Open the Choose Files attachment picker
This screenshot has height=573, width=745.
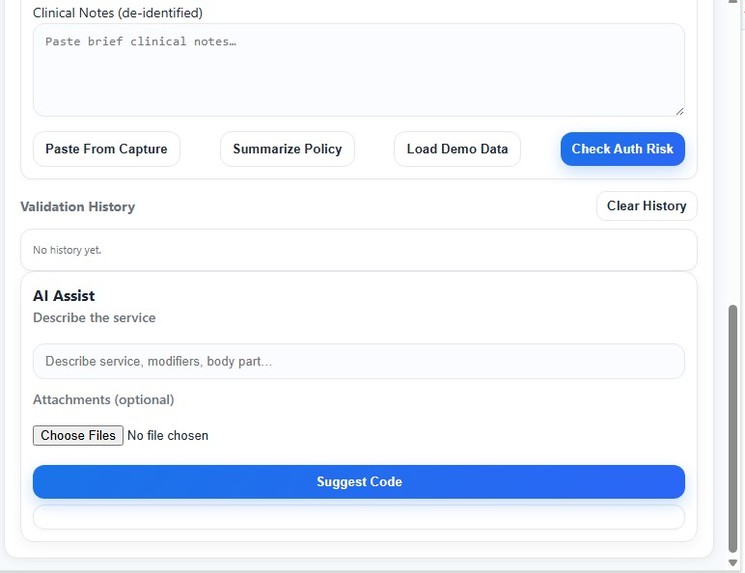[x=78, y=435]
